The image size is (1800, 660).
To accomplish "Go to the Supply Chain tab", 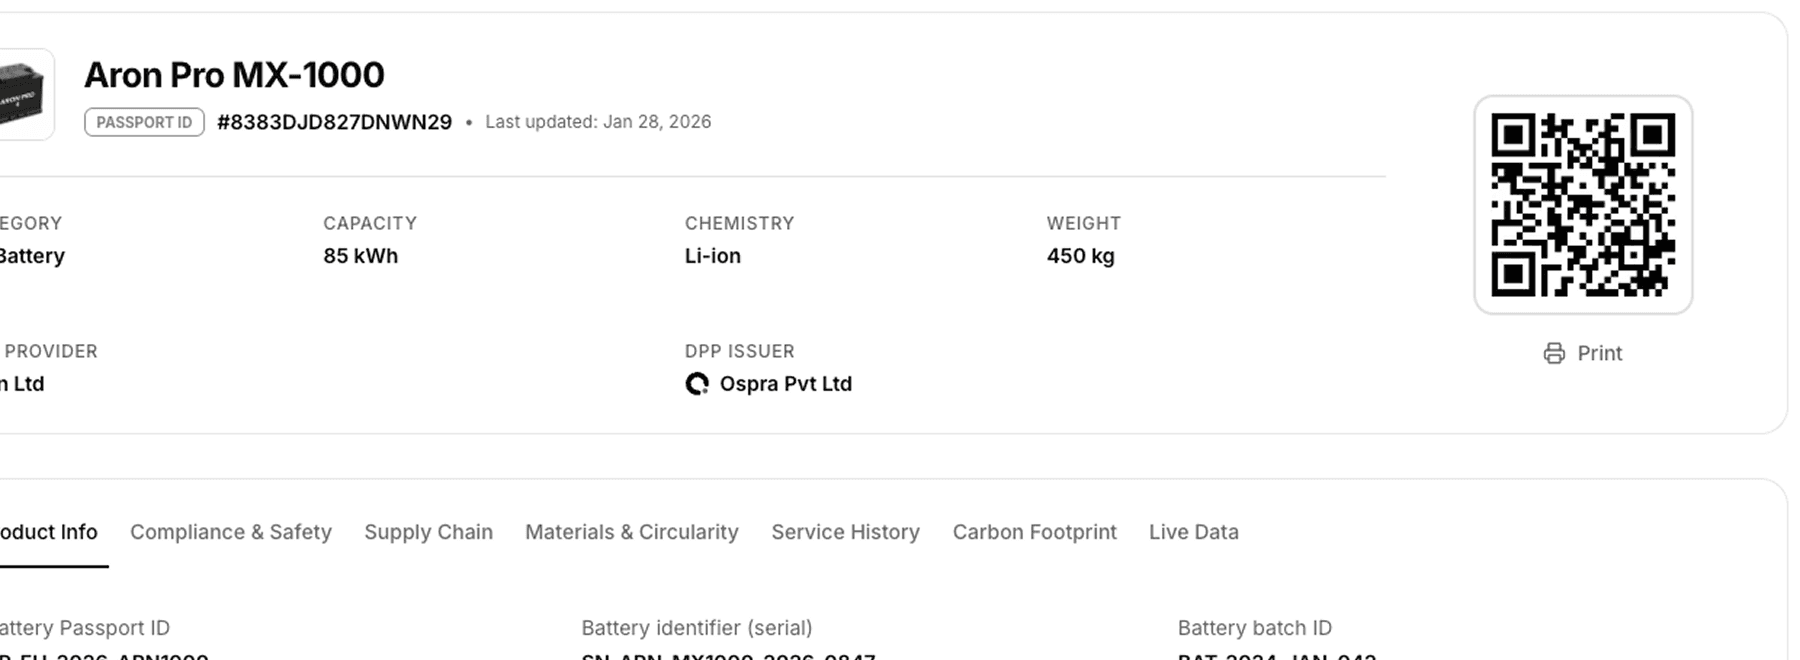I will (x=428, y=532).
